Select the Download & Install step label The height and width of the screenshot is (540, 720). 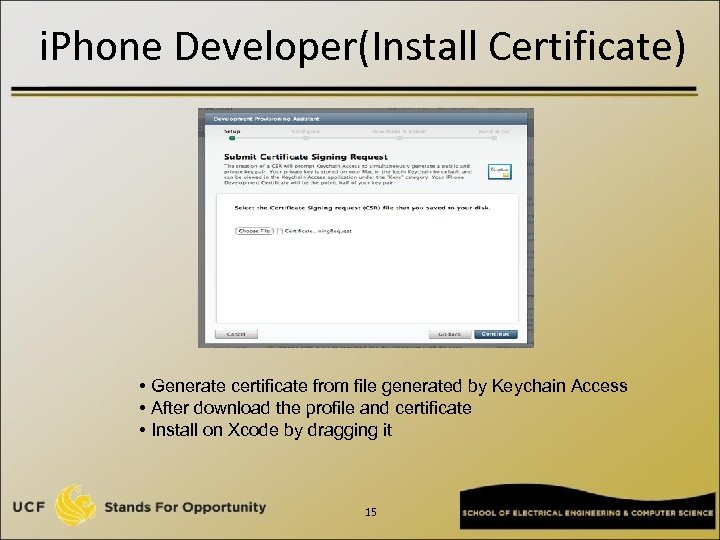click(399, 131)
